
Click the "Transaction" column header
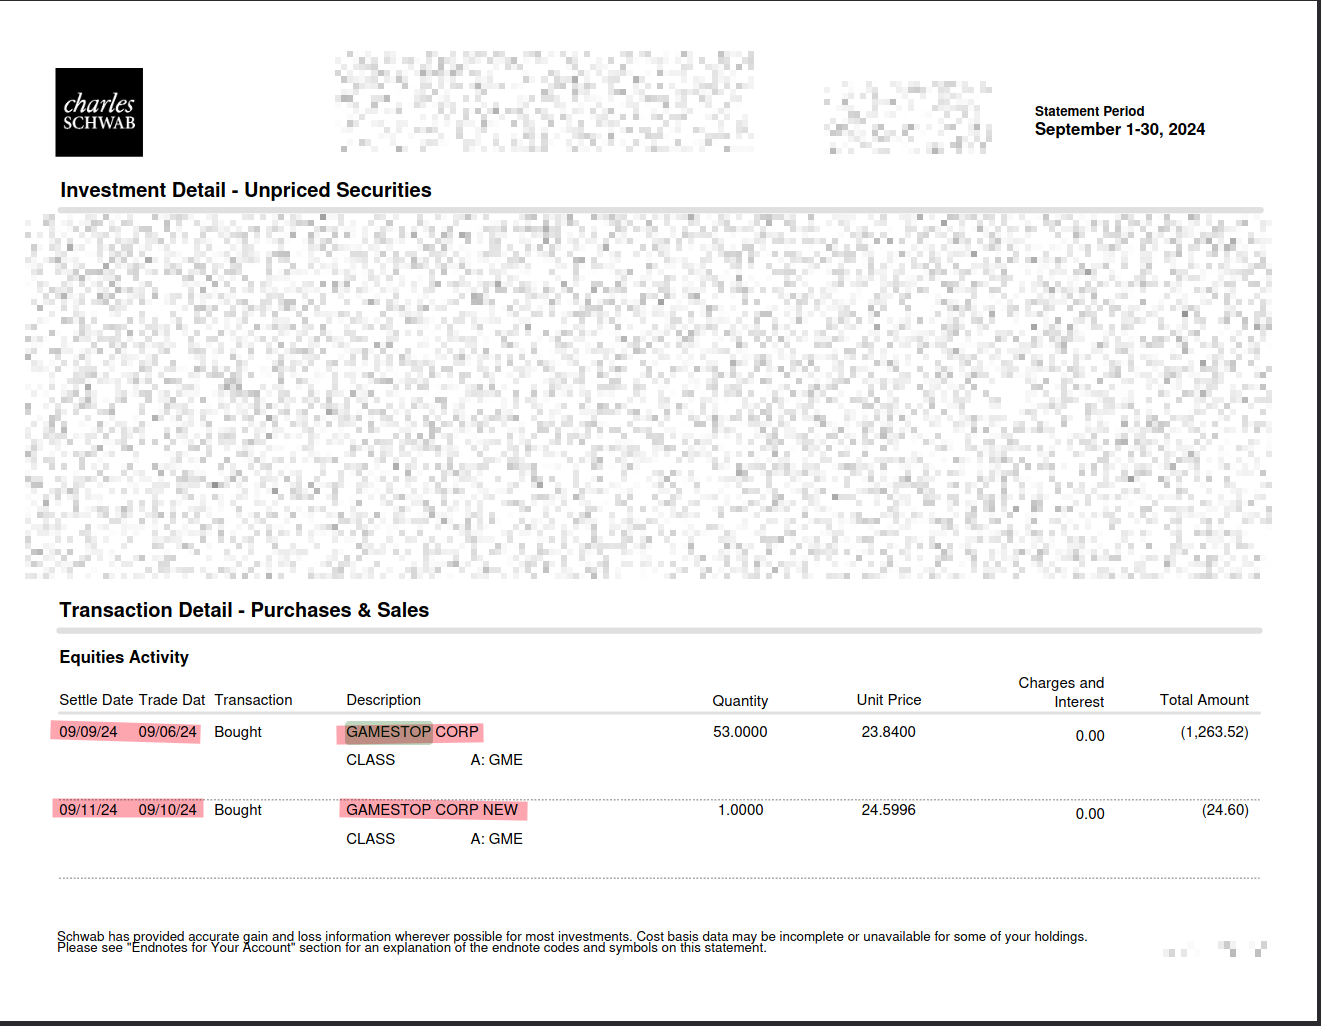(253, 700)
